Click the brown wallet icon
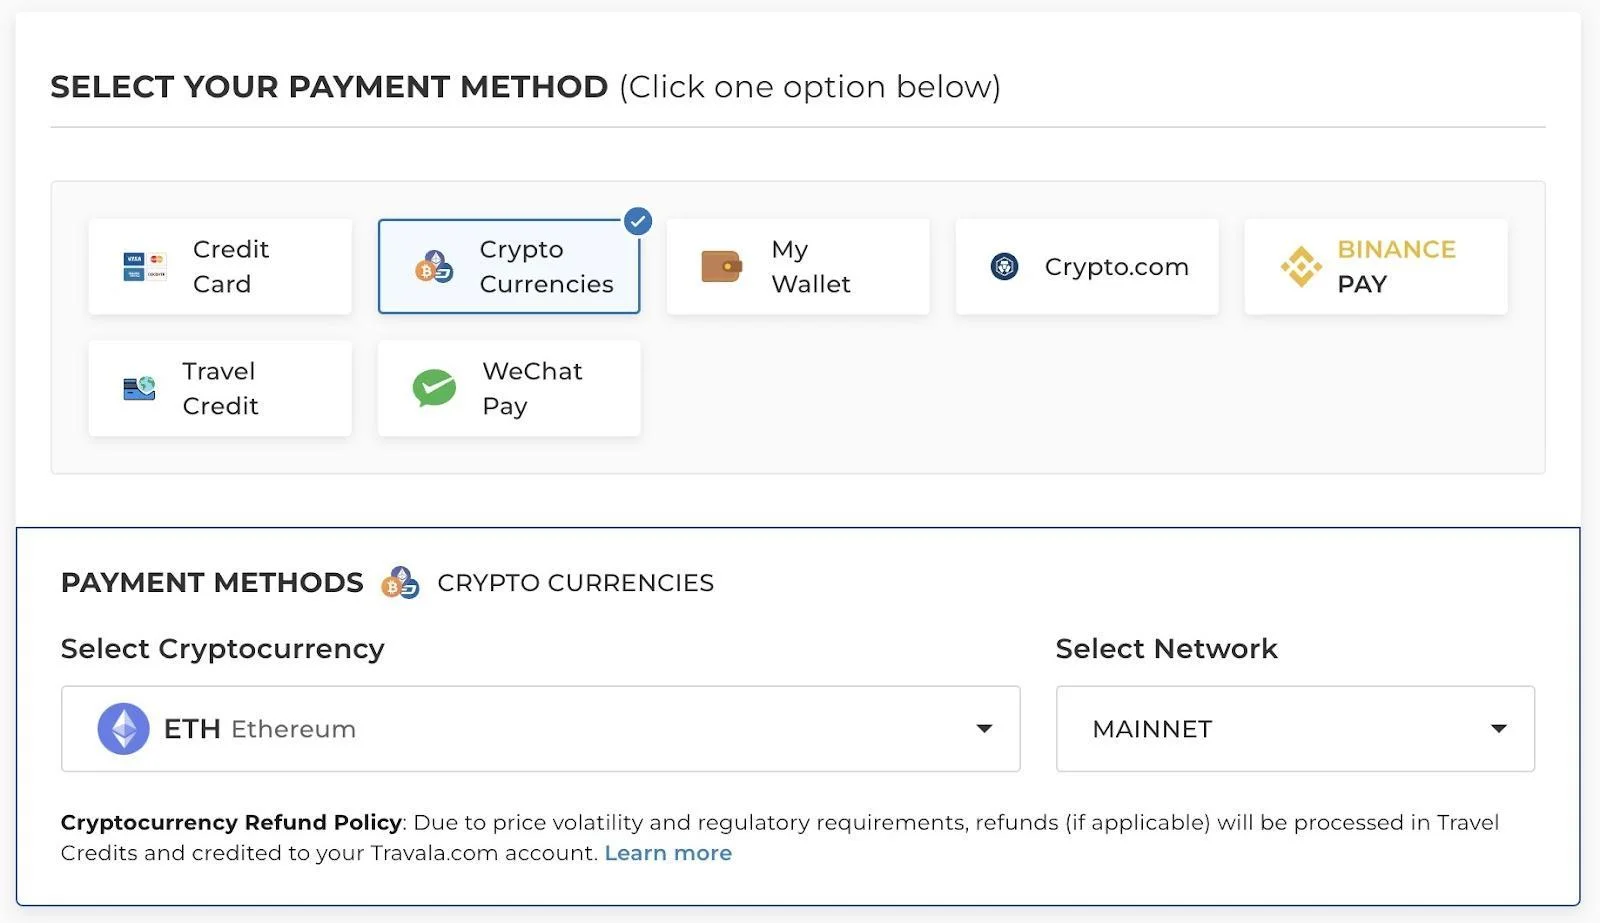This screenshot has height=923, width=1600. 721,267
